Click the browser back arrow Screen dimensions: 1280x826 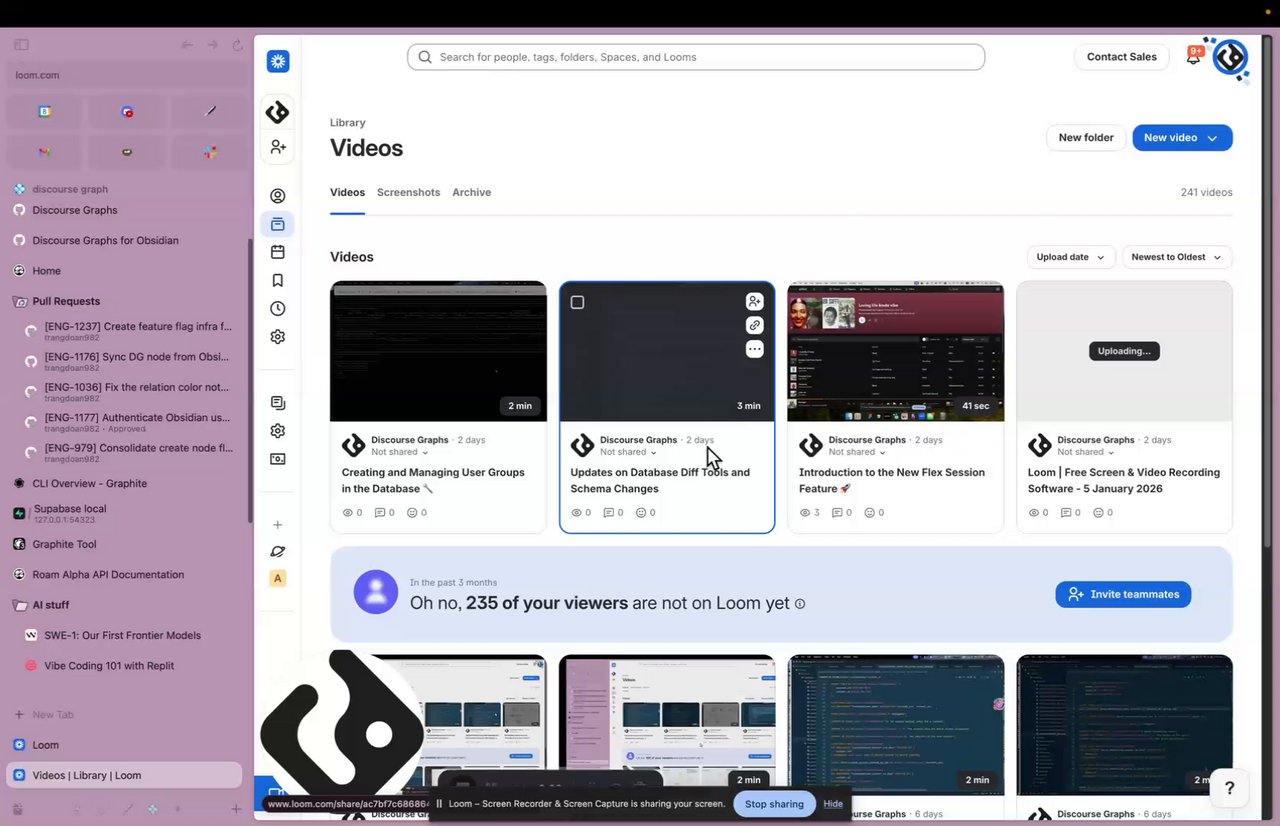coord(187,45)
